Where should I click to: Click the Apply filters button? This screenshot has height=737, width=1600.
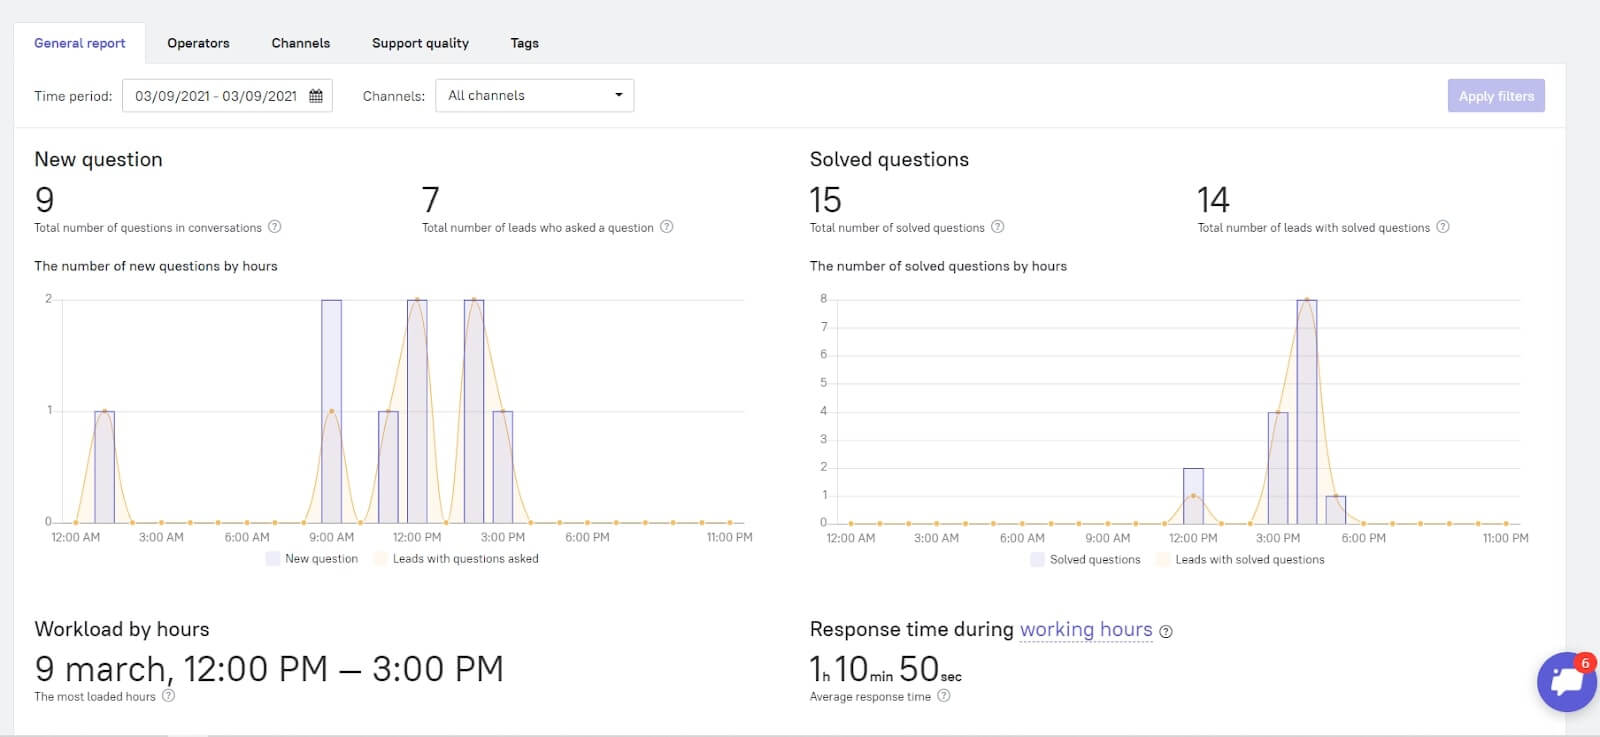[x=1496, y=96]
